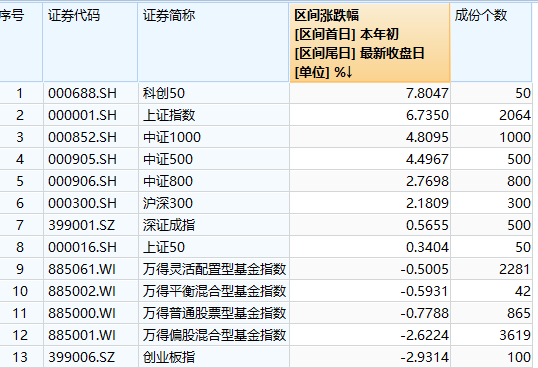Click constituent count 42

[x=523, y=291]
